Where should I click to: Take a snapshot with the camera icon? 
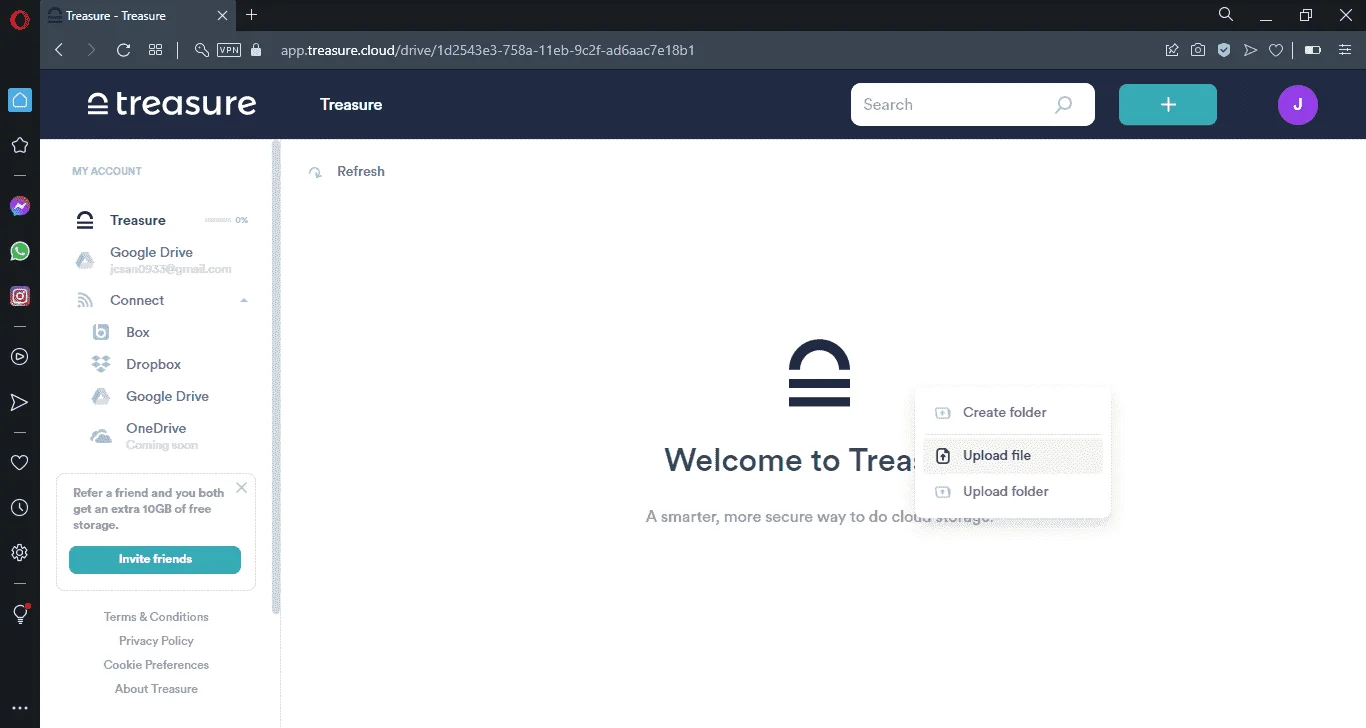(1198, 50)
